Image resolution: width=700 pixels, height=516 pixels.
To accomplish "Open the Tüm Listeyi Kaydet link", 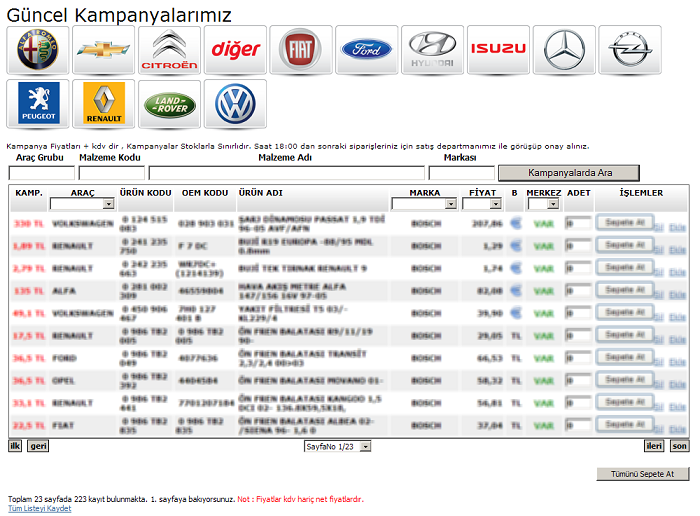I will [x=39, y=508].
